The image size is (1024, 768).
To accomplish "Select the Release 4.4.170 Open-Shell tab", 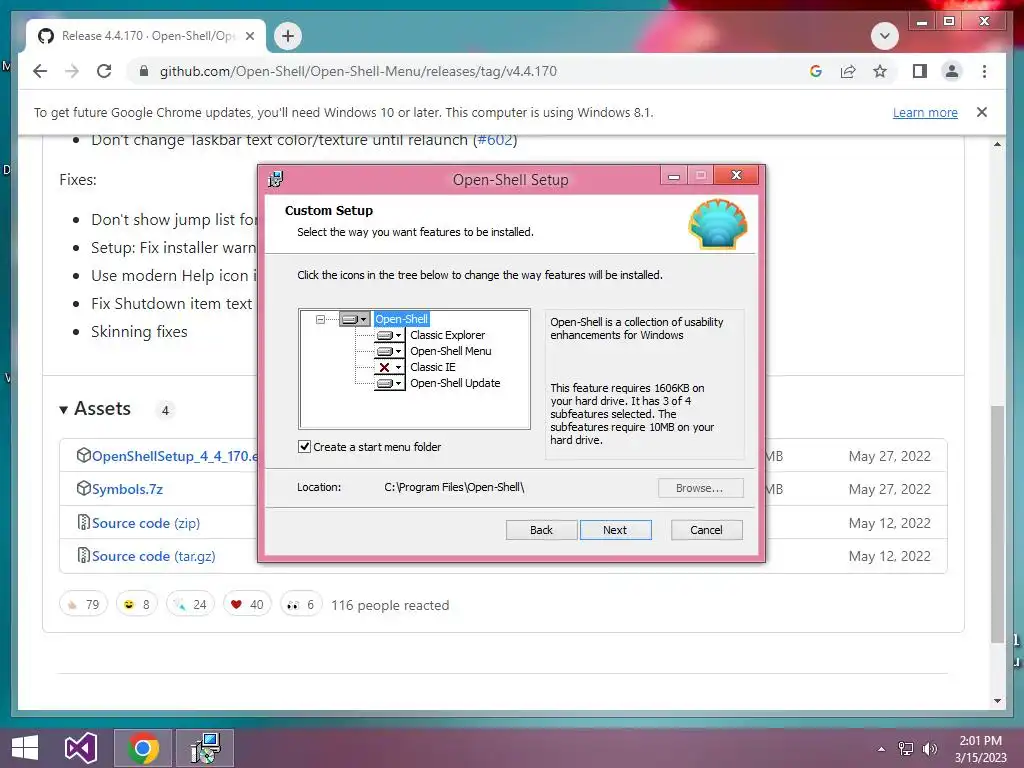I will (146, 36).
